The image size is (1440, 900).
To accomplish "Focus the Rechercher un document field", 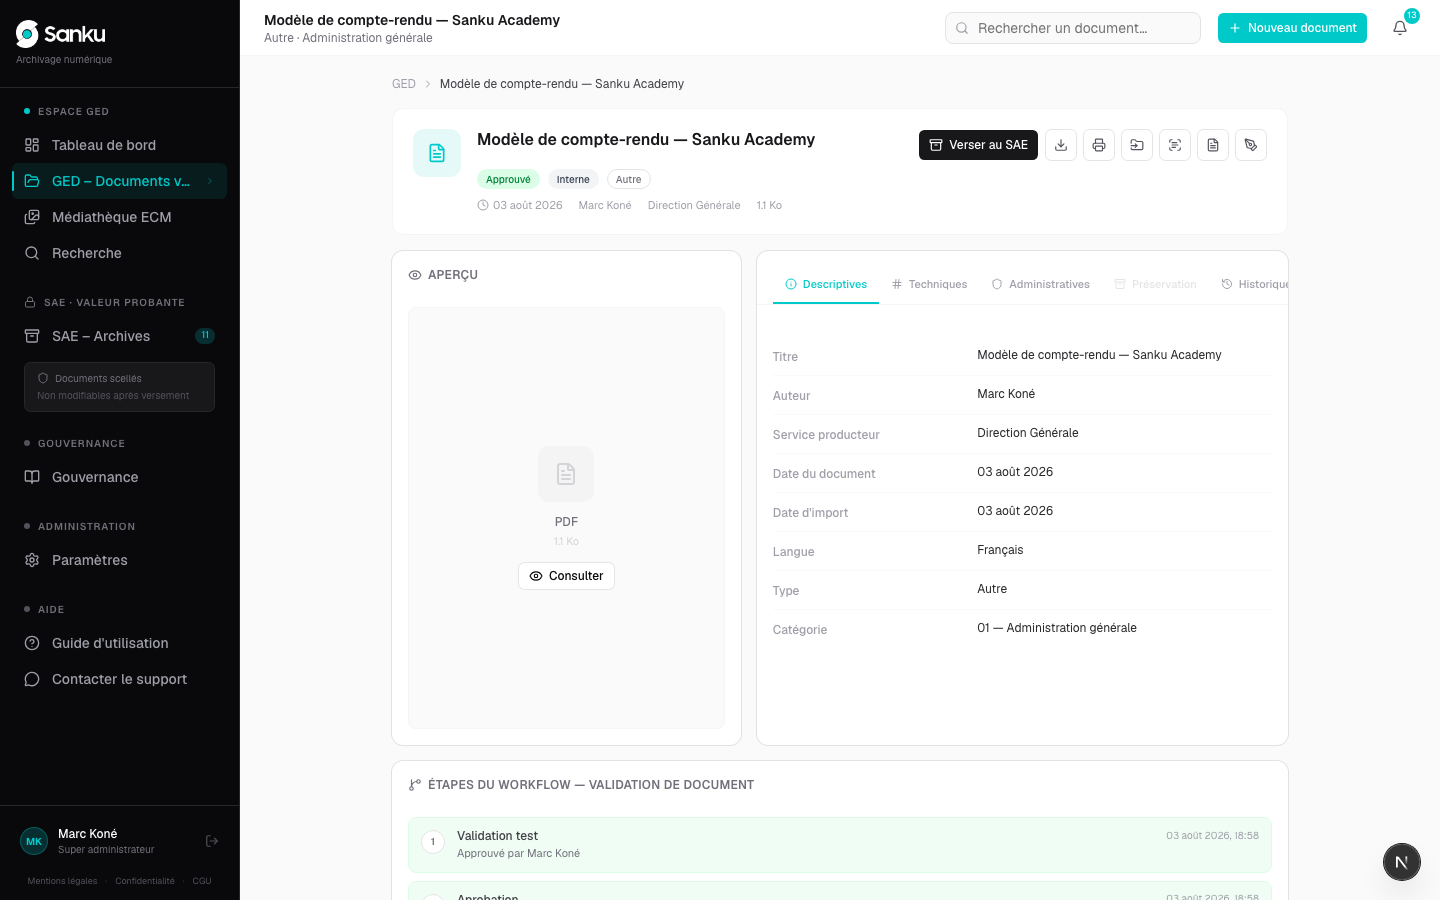I will pos(1072,28).
